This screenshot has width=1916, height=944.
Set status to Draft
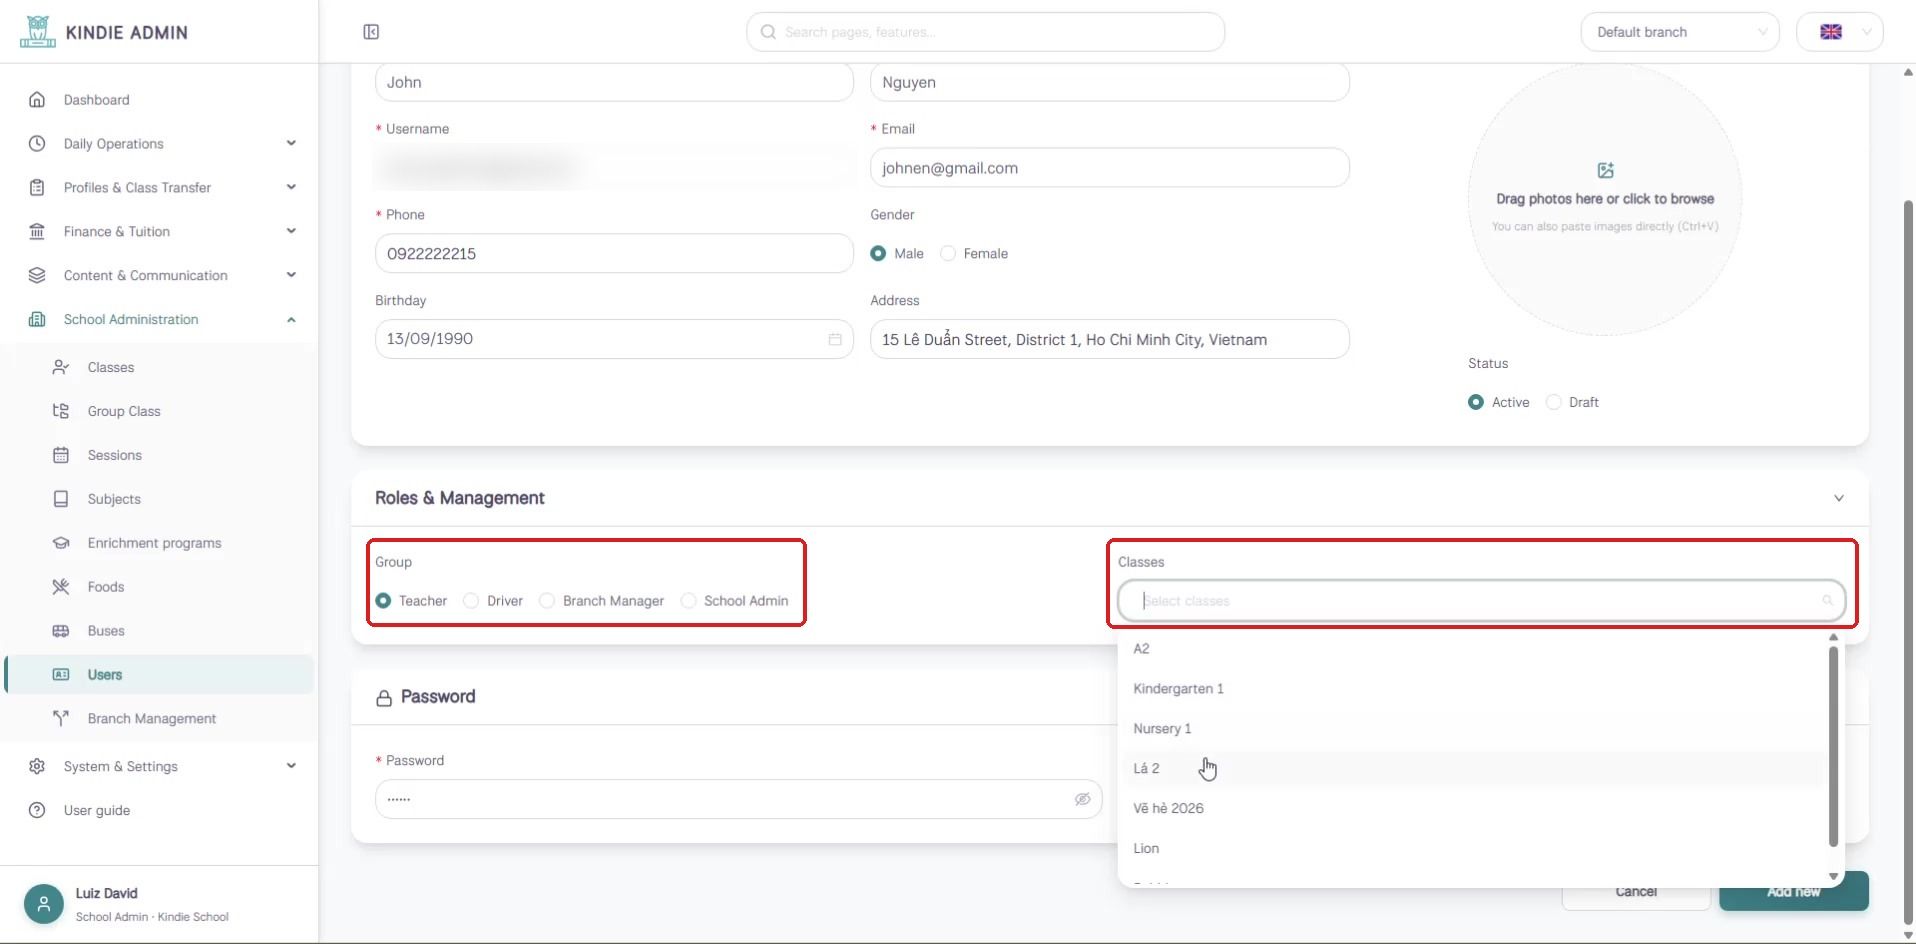click(1554, 402)
